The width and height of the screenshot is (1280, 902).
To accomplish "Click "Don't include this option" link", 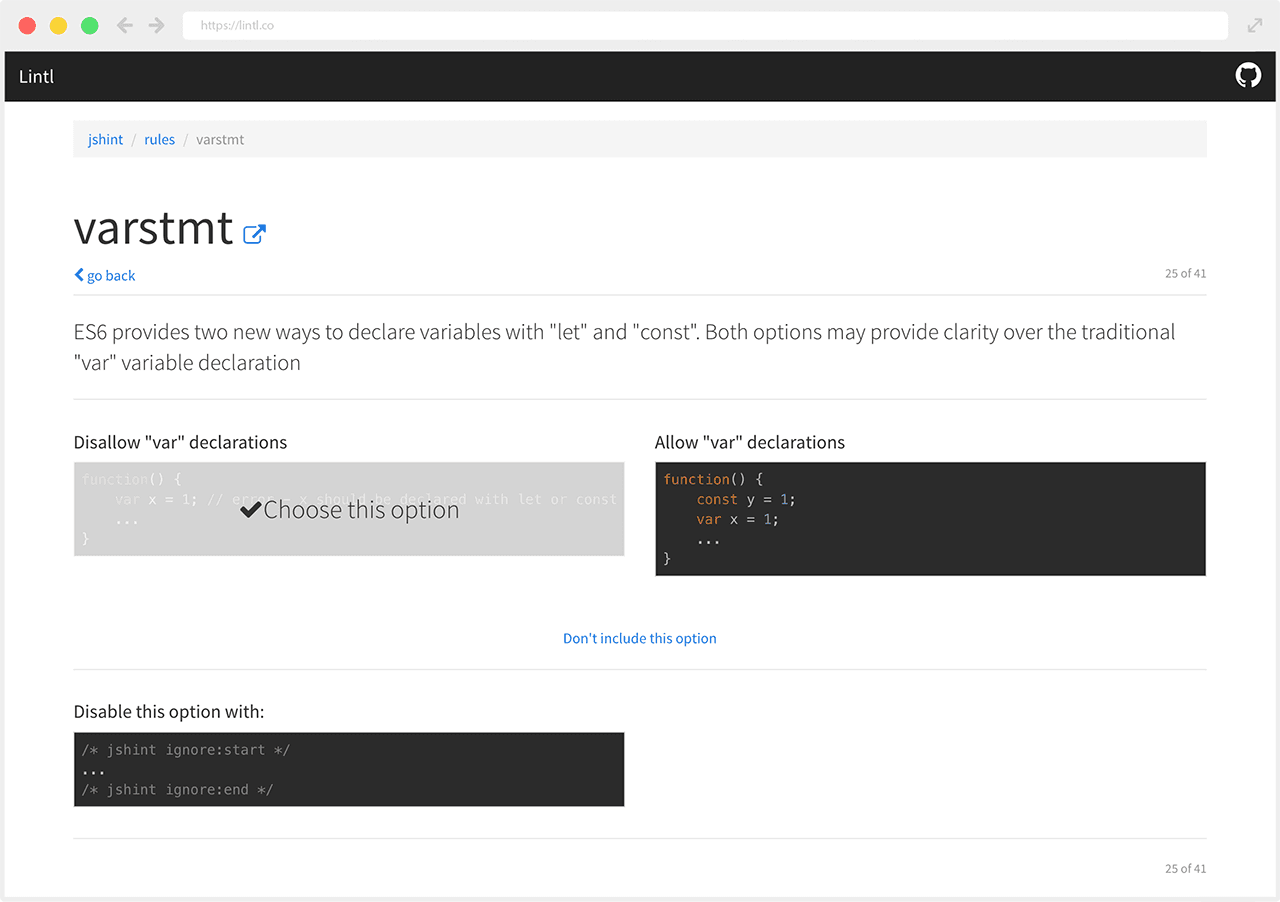I will pyautogui.click(x=640, y=638).
